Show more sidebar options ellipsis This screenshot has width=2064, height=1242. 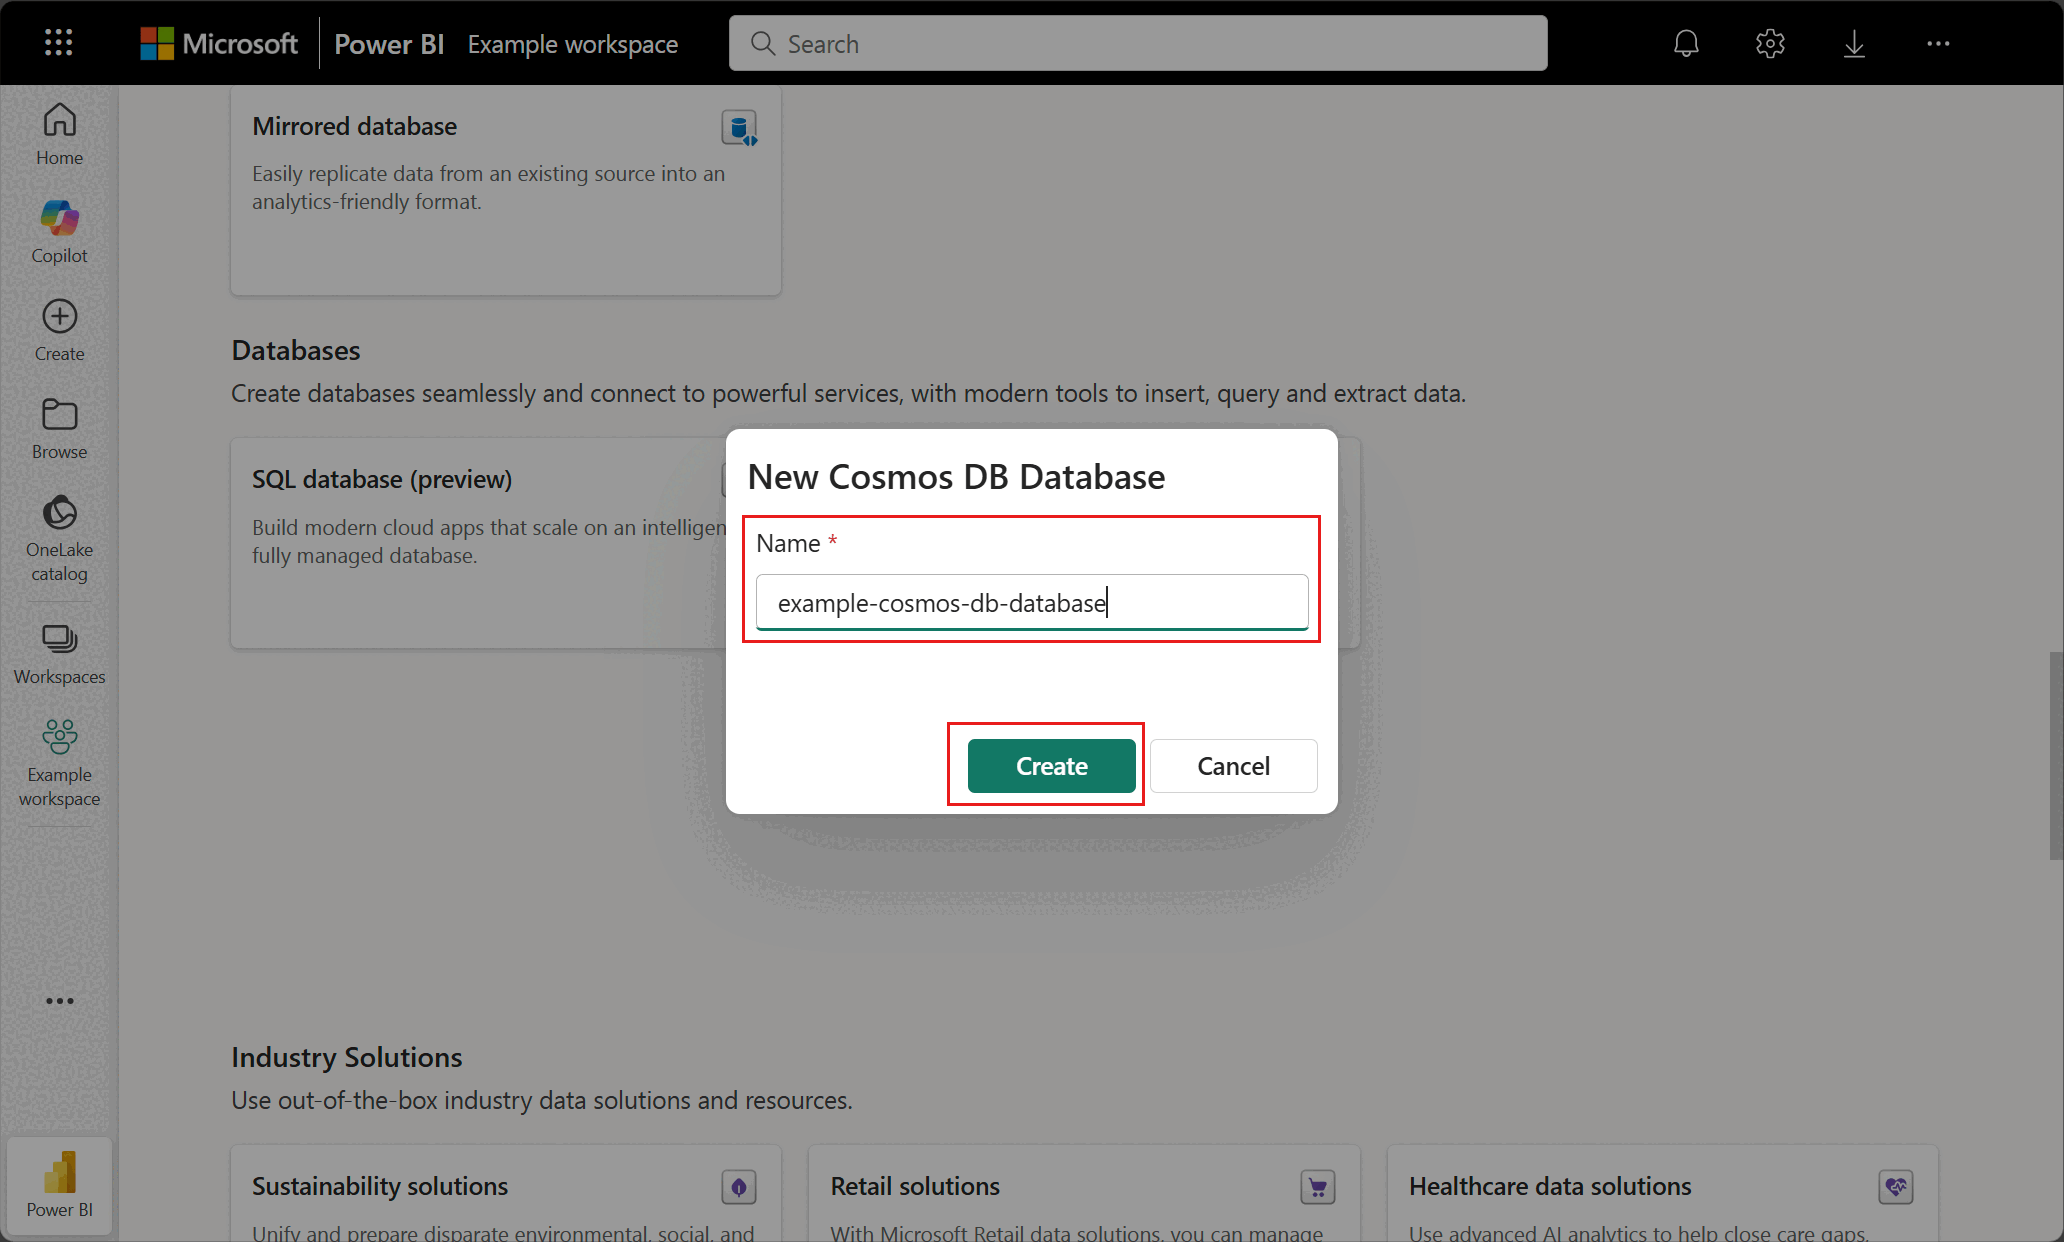59,1001
